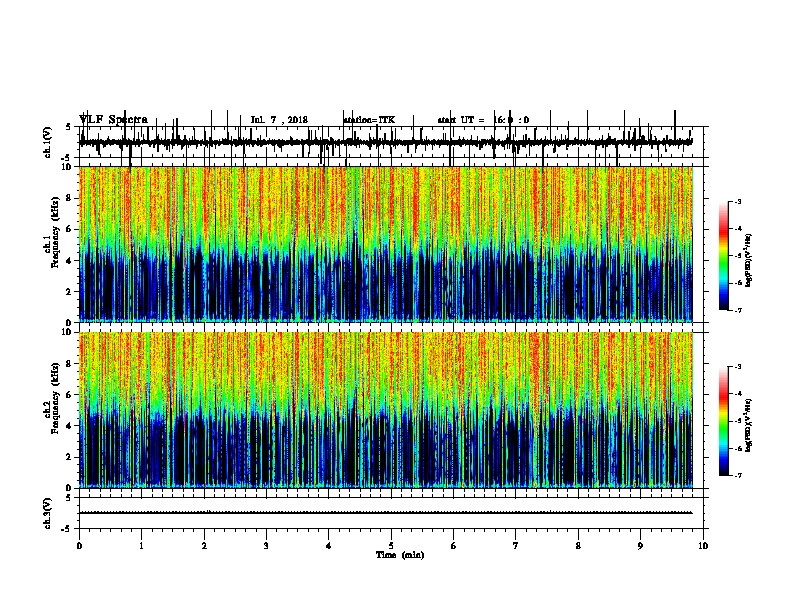
Task: Click the "VLF Spectra" plot title
Action: coord(113,120)
